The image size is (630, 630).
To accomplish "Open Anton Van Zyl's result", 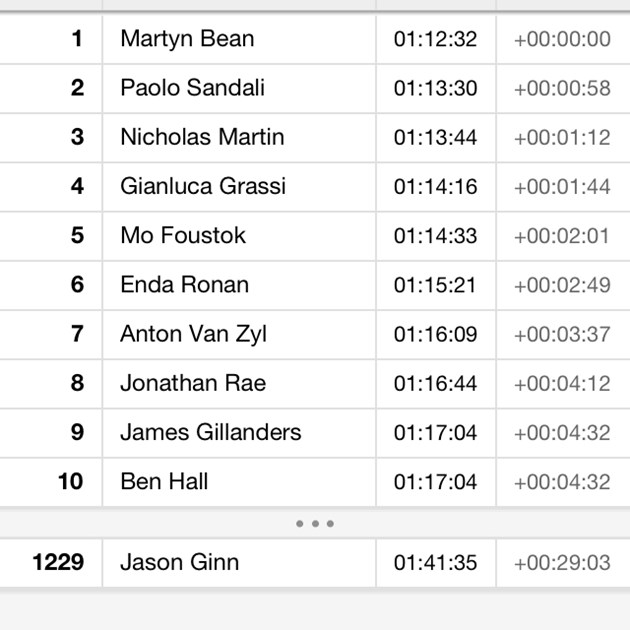I will tap(193, 333).
